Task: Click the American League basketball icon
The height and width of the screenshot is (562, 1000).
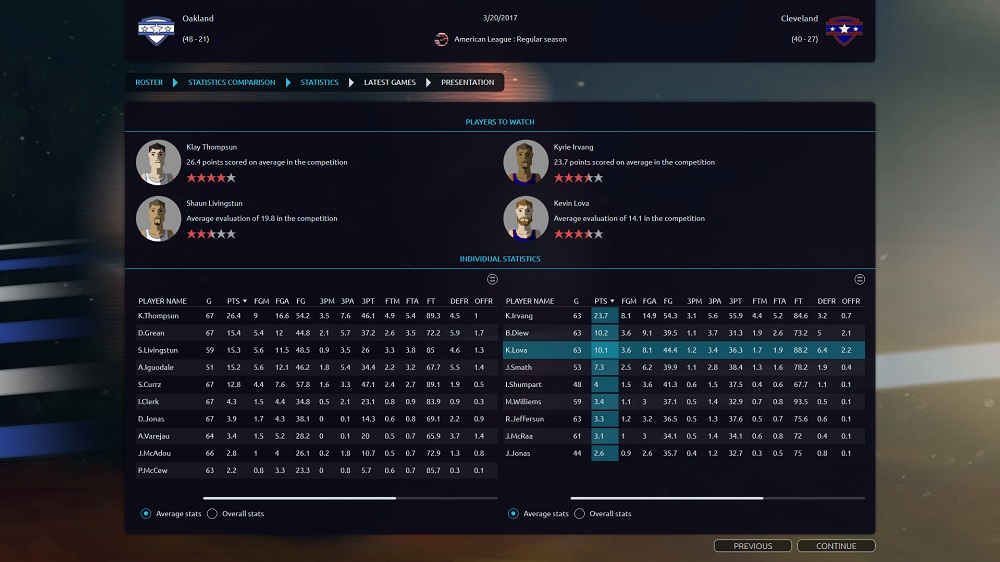Action: [x=441, y=39]
